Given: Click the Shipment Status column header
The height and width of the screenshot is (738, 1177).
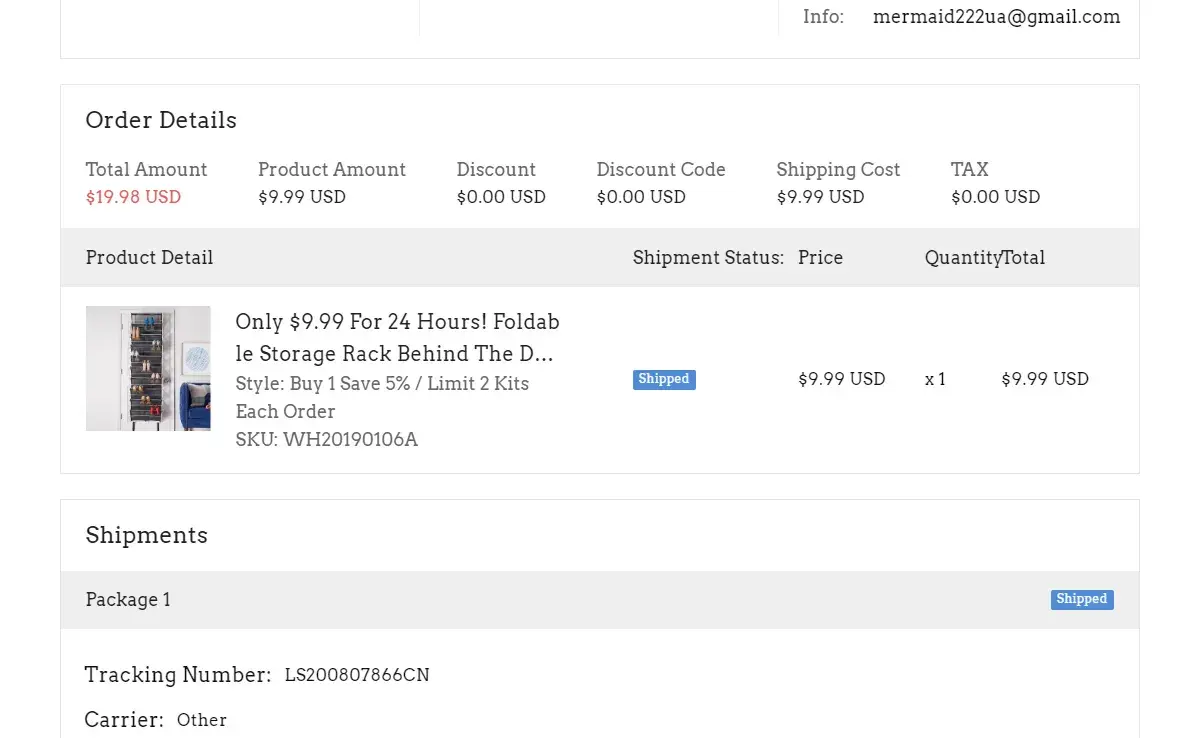Looking at the screenshot, I should pyautogui.click(x=708, y=258).
